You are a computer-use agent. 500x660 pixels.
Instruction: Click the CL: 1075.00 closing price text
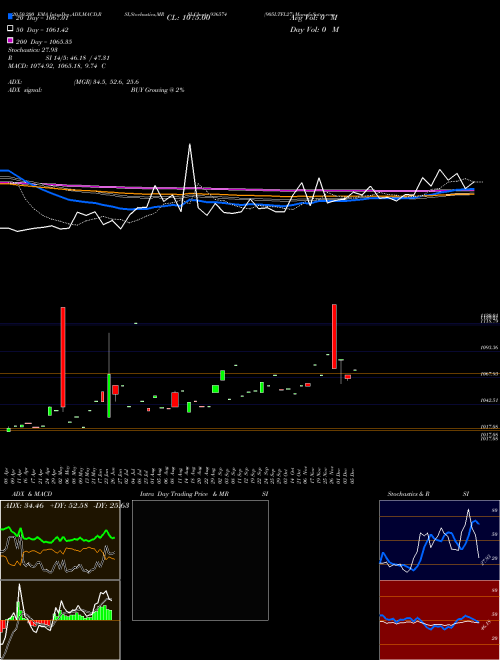tap(188, 18)
